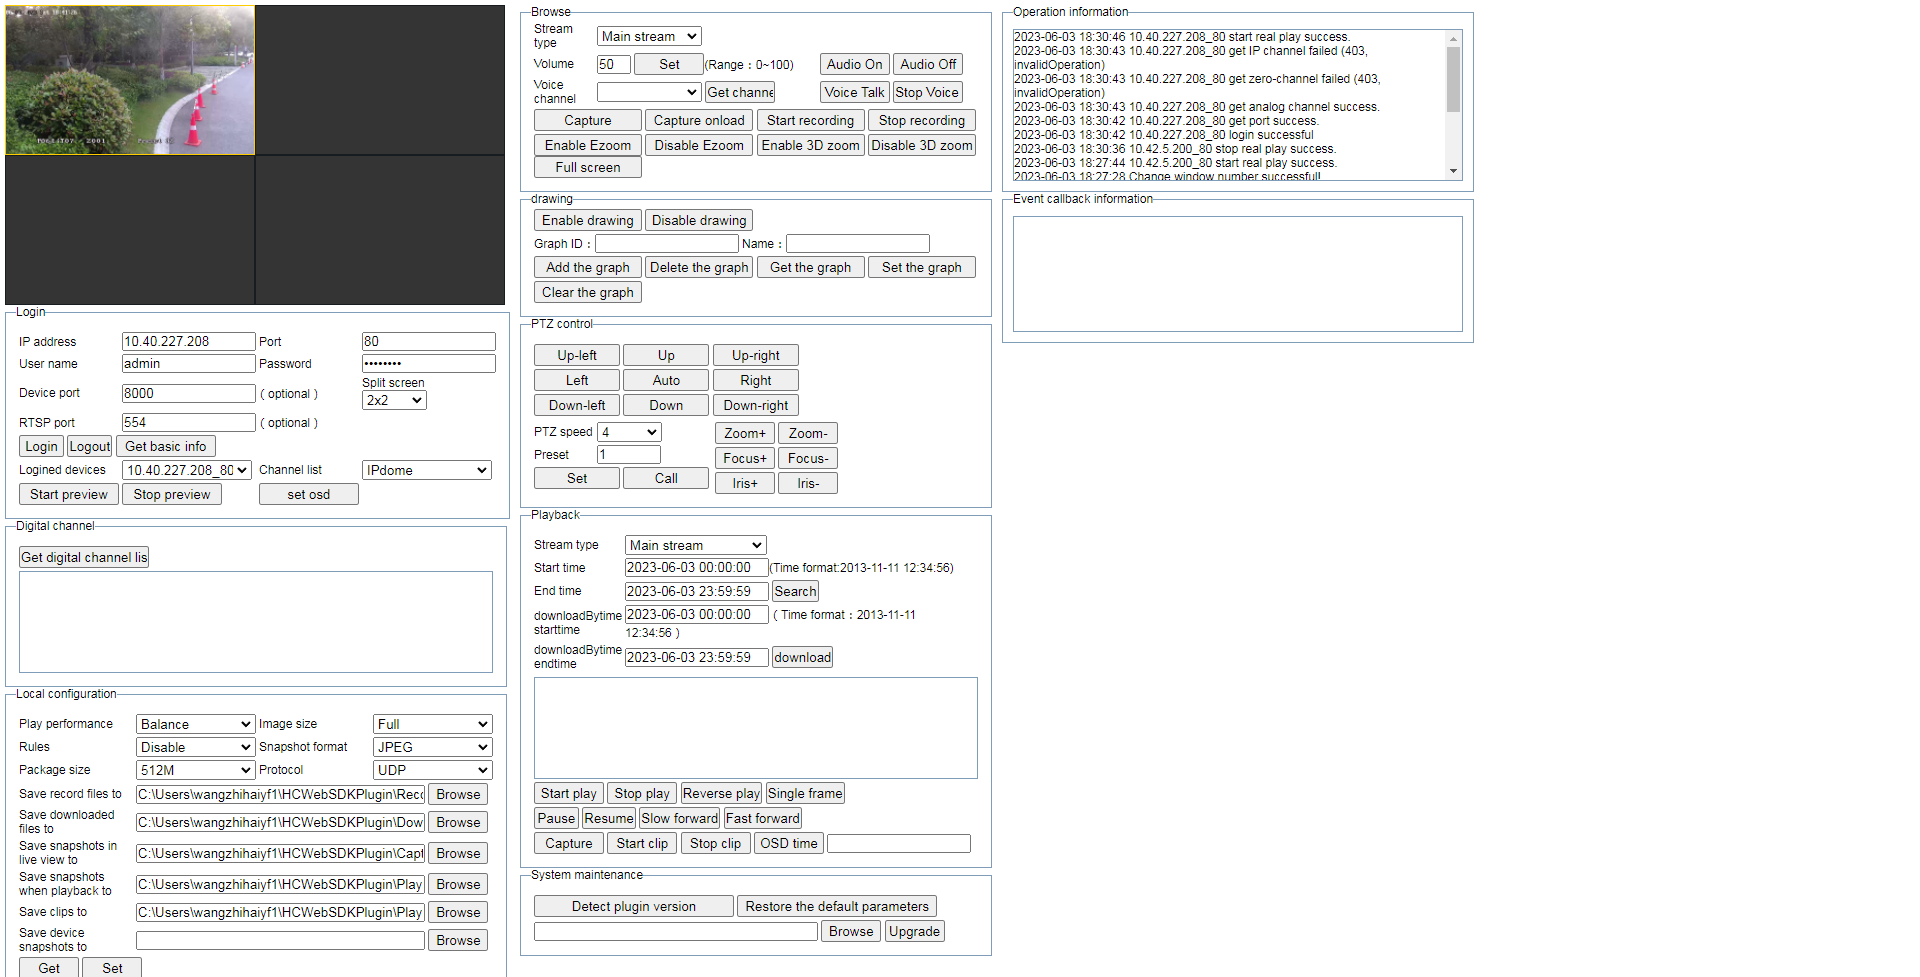This screenshot has height=977, width=1920.
Task: Click the Start preview button
Action: pos(68,494)
